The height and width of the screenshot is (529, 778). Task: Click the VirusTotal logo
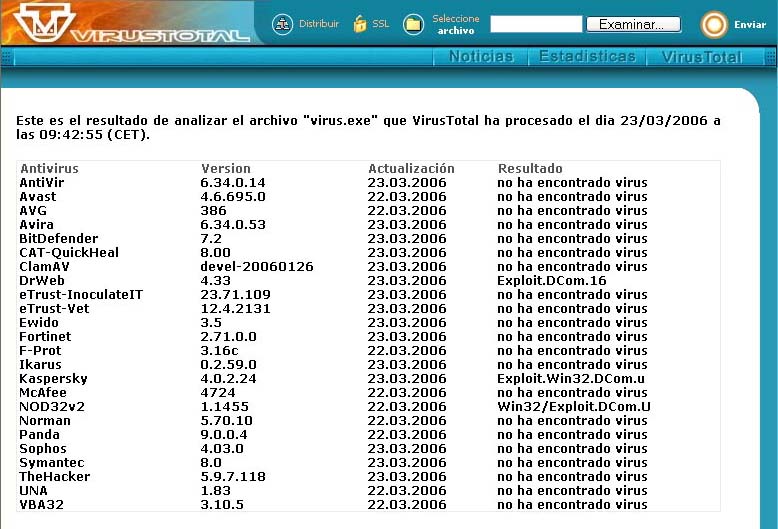(131, 23)
